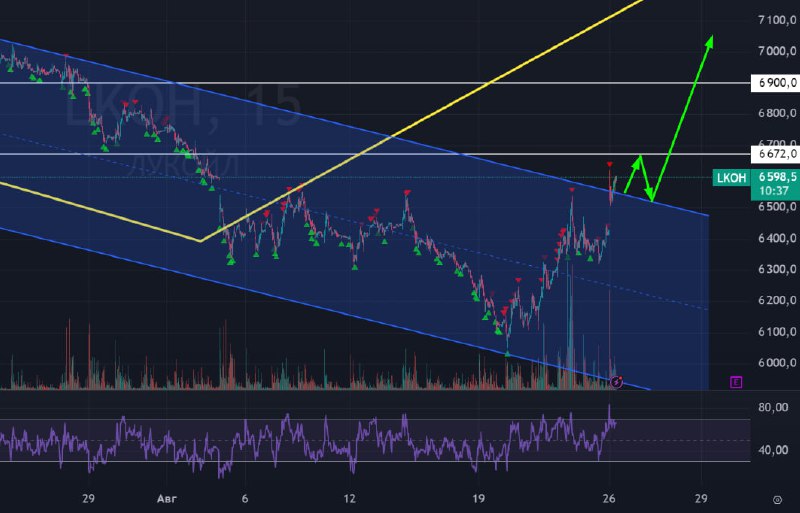Image resolution: width=800 pixels, height=513 pixels.
Task: Click the Авг month label on time axis
Action: click(167, 499)
